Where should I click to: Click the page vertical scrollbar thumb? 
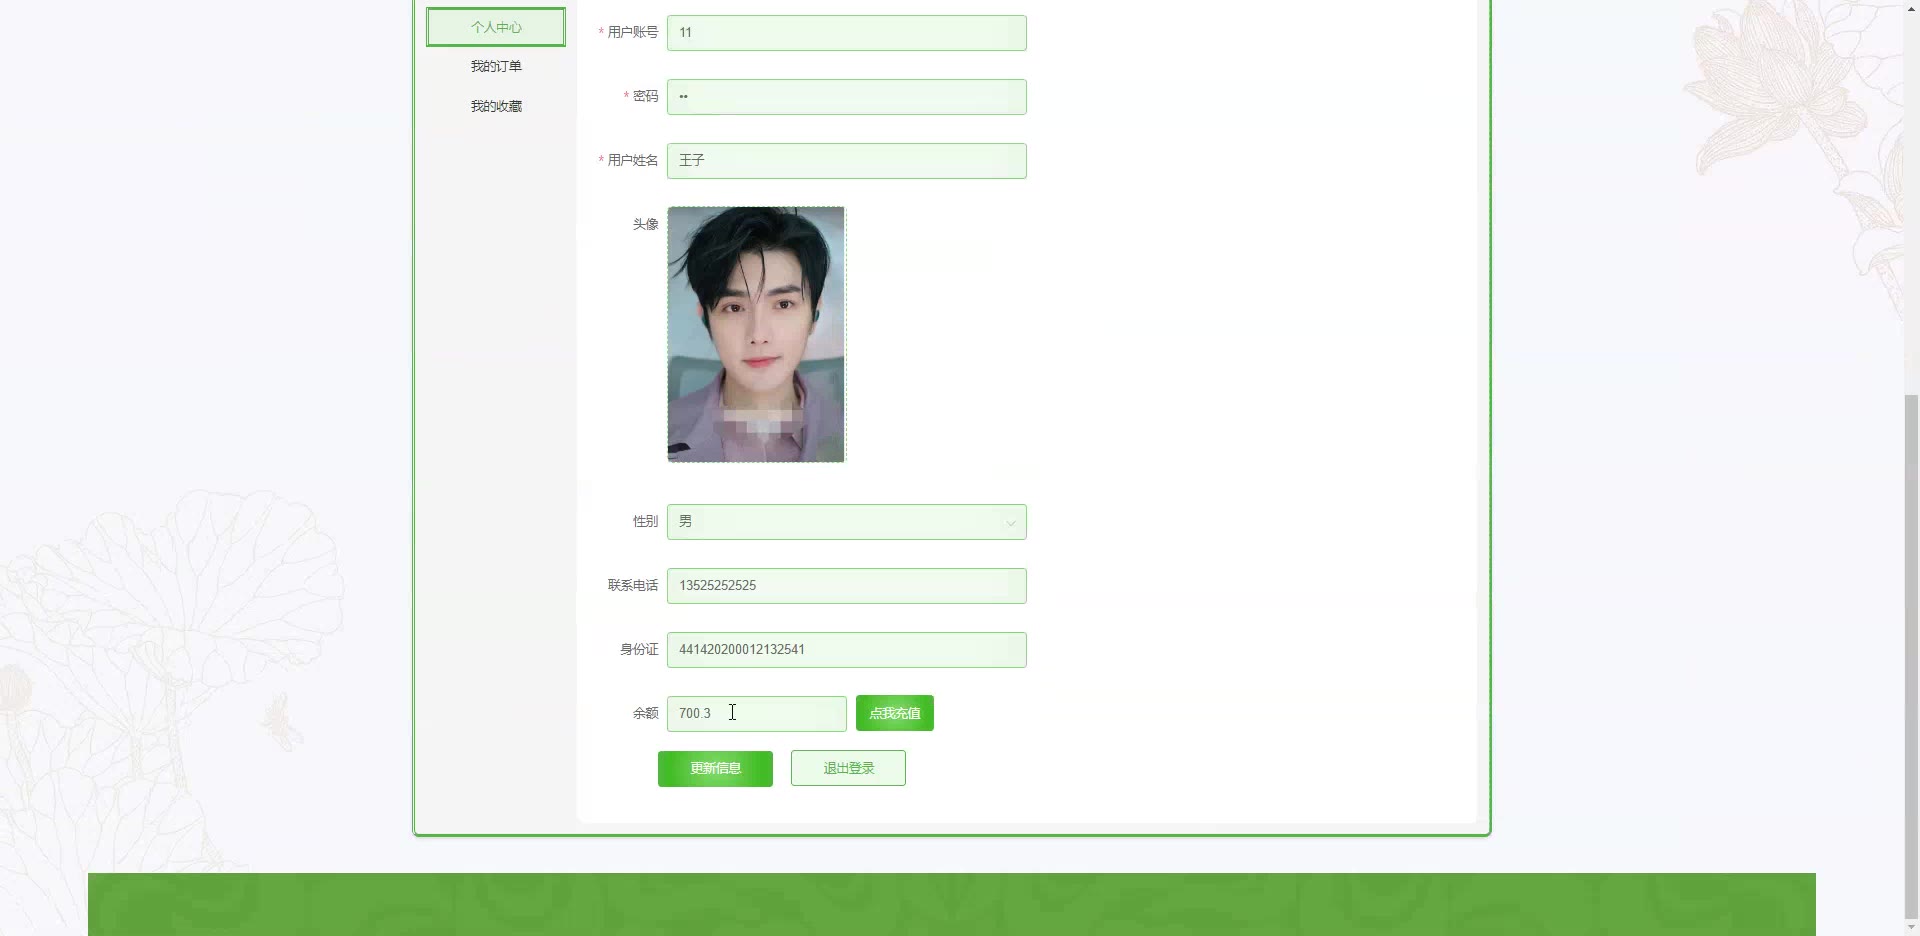point(1911,655)
